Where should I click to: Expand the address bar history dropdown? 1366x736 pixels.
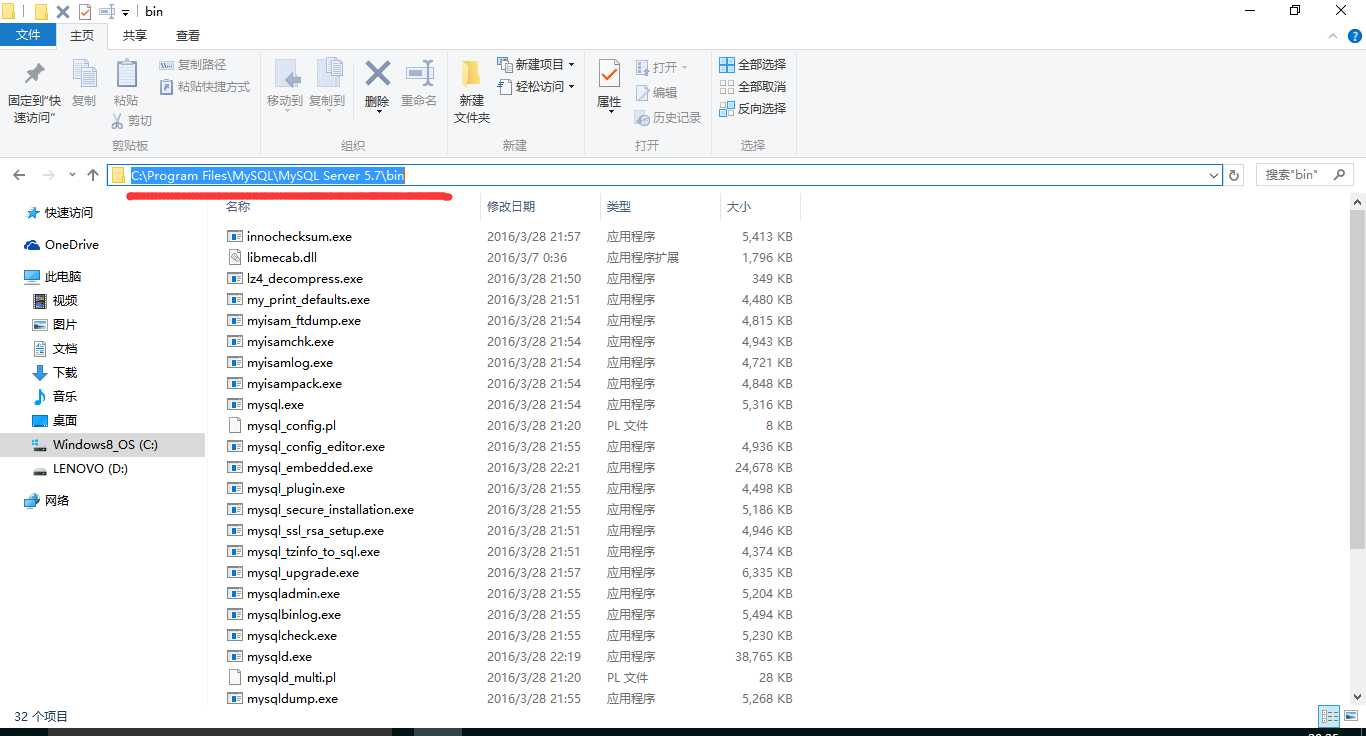pyautogui.click(x=1214, y=176)
